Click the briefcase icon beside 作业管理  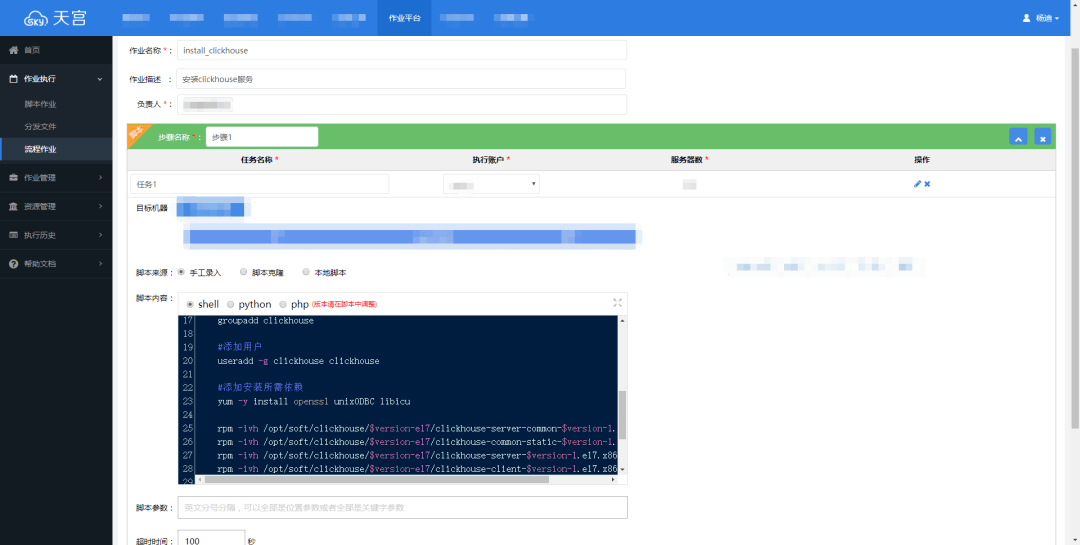tap(13, 178)
